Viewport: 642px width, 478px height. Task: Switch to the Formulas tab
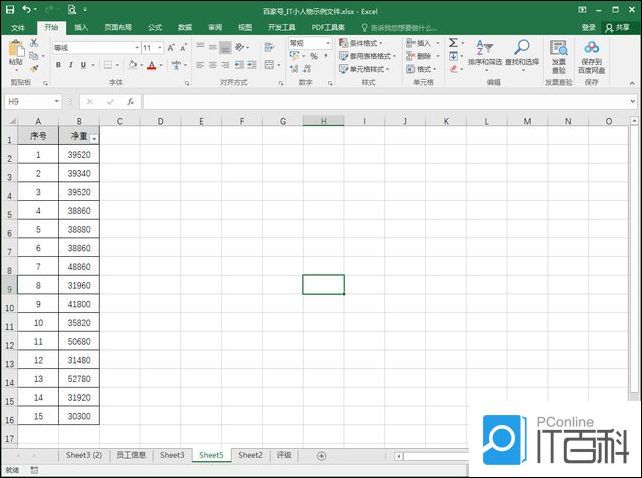155,27
